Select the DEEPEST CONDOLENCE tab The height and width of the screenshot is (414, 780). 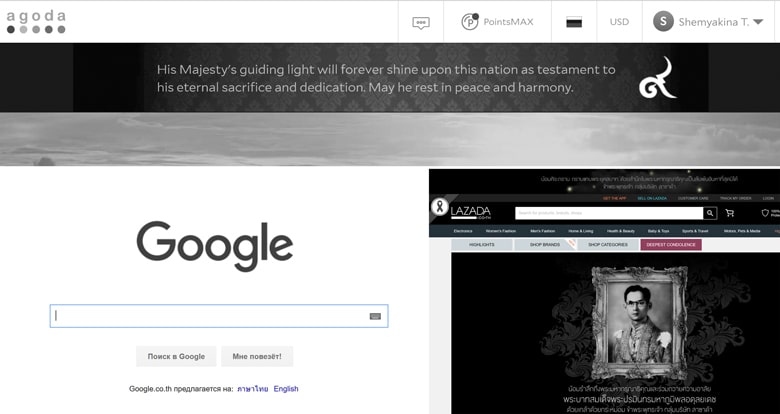point(671,245)
